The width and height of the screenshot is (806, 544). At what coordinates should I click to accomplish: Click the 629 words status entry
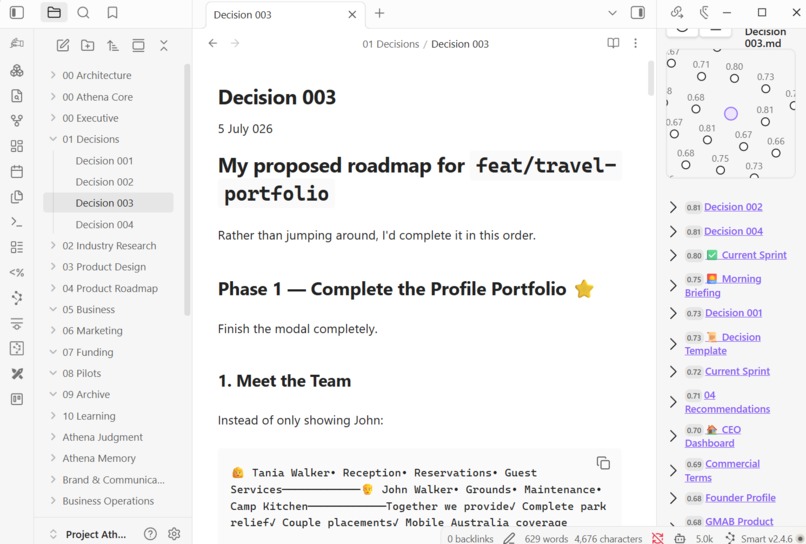(x=546, y=538)
